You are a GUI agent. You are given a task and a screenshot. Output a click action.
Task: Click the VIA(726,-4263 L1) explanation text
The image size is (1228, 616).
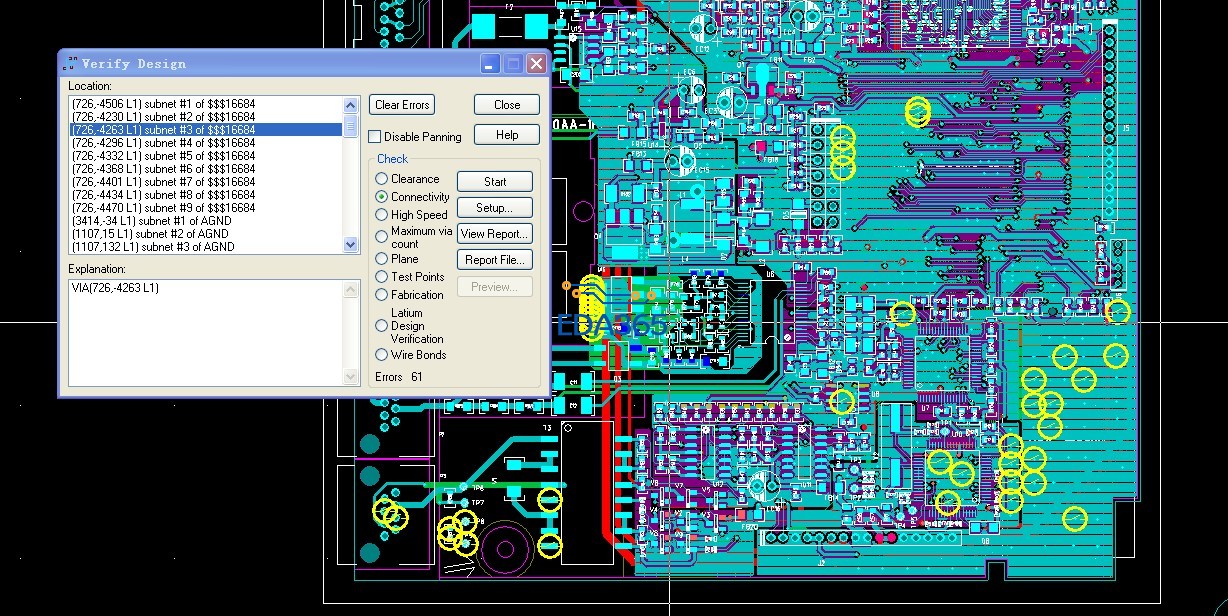[x=115, y=288]
